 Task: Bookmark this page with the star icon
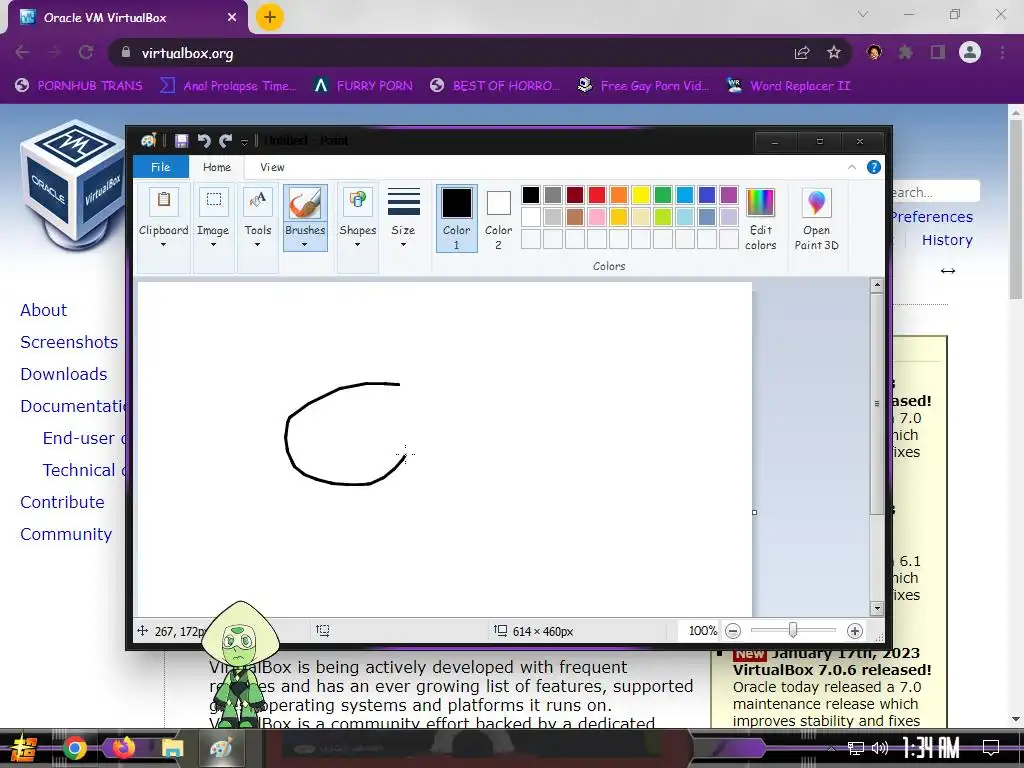click(834, 53)
